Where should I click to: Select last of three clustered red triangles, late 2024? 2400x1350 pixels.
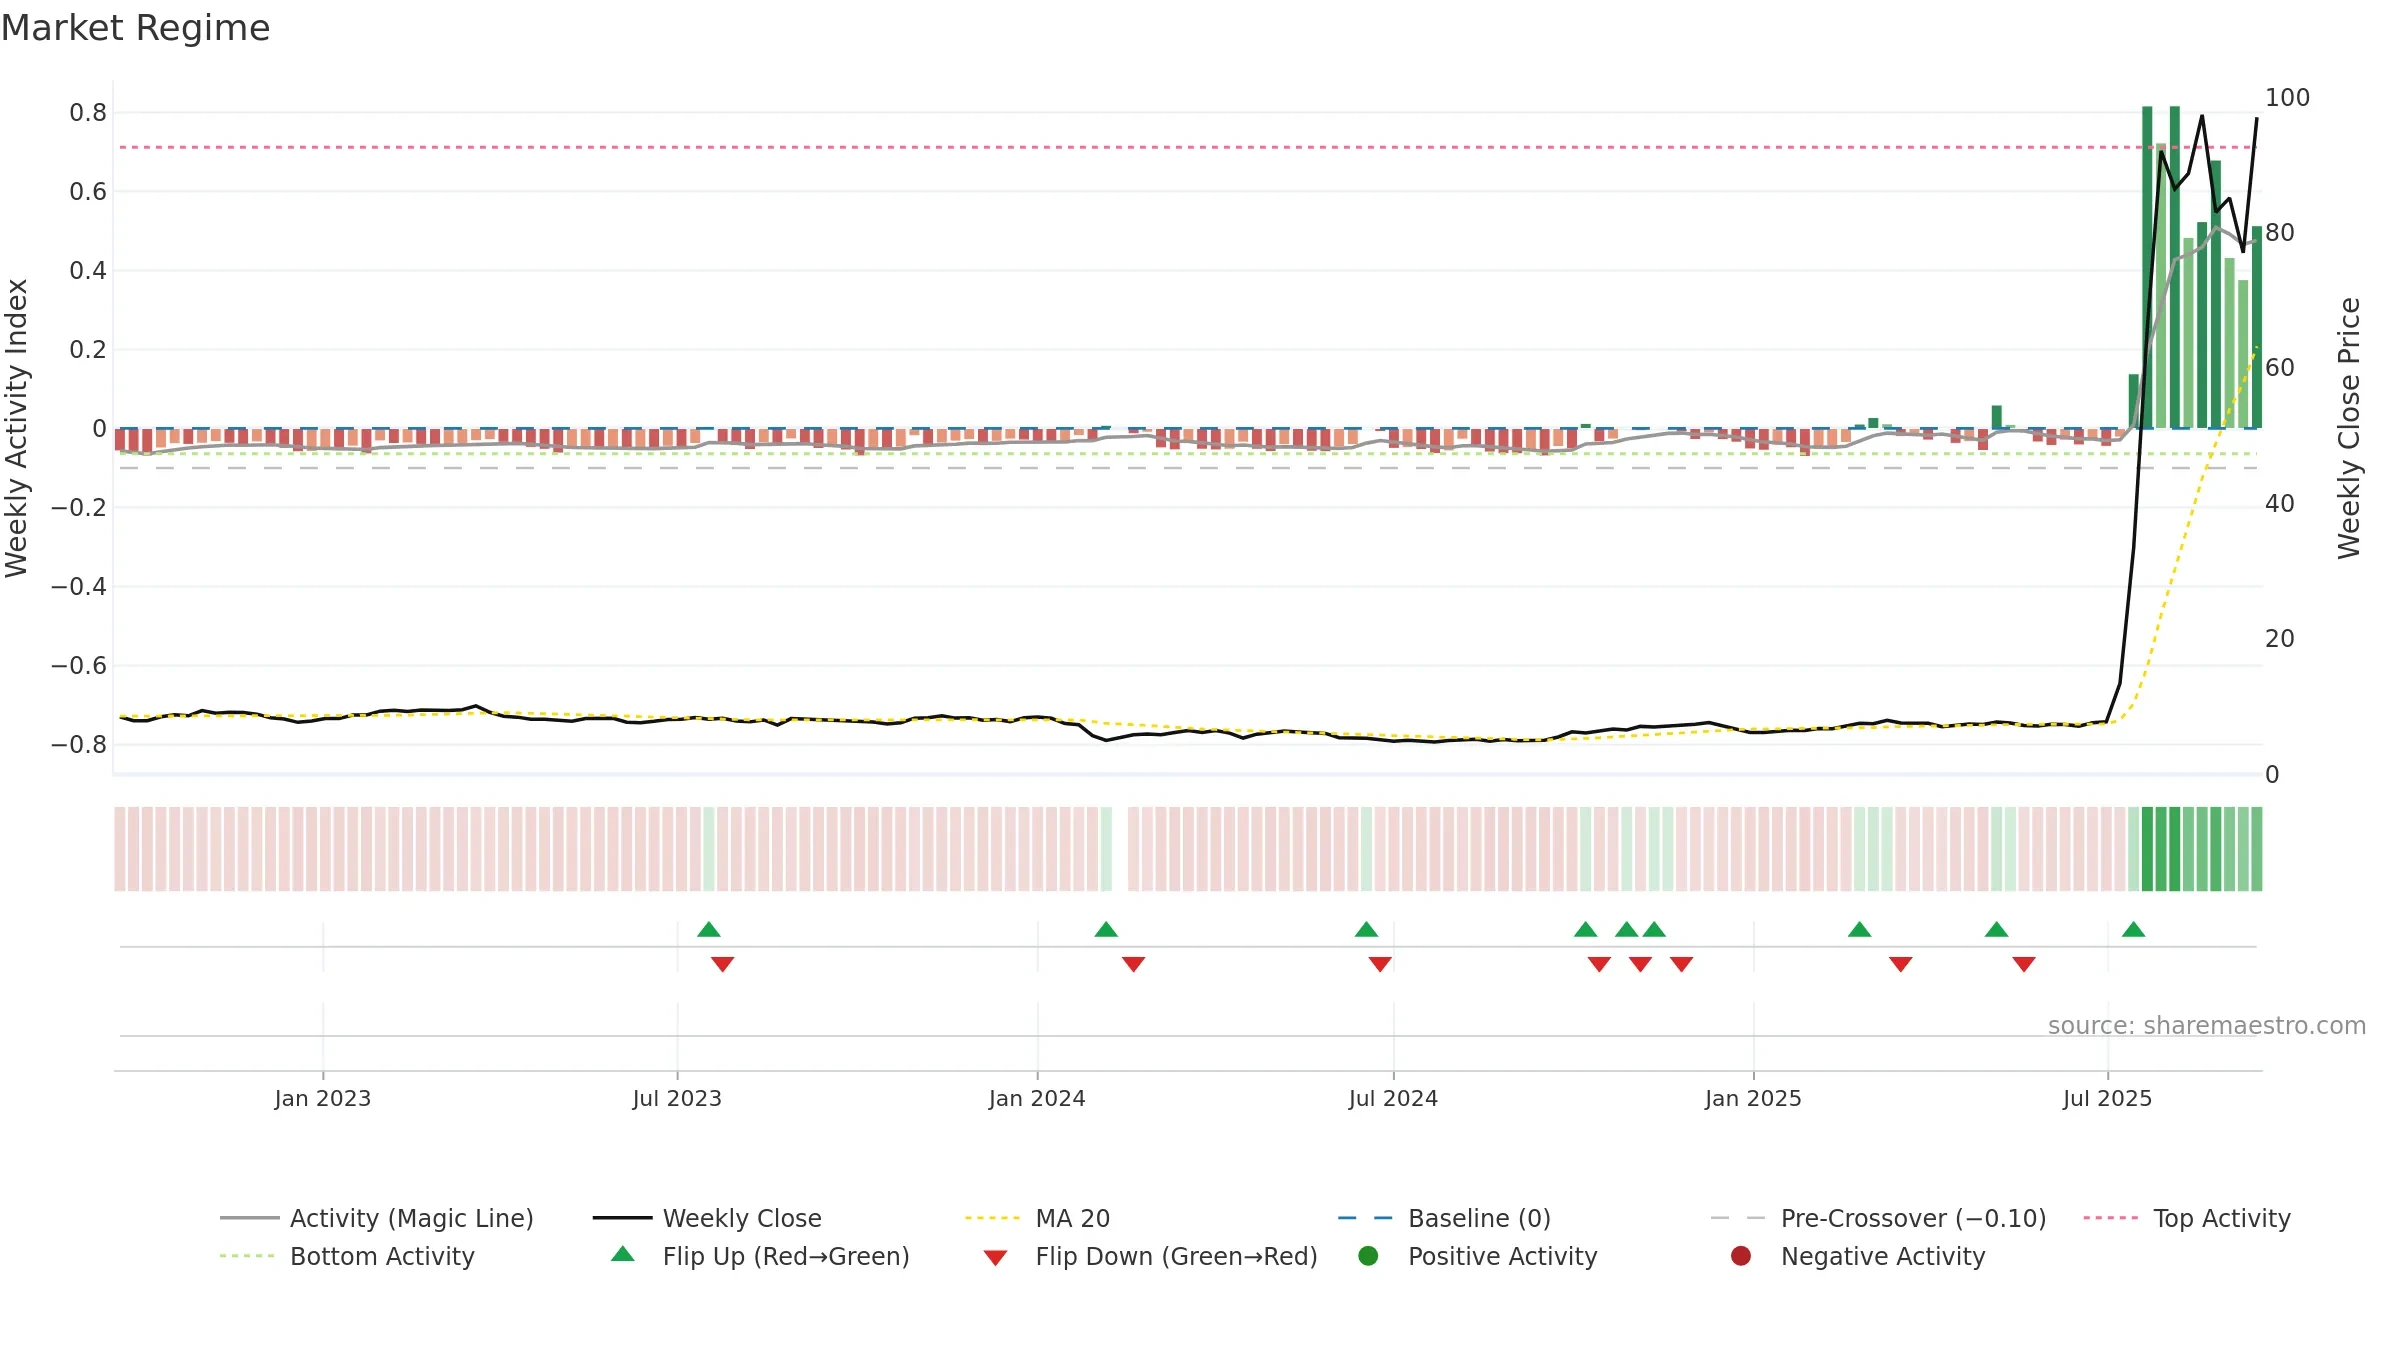coord(1682,964)
